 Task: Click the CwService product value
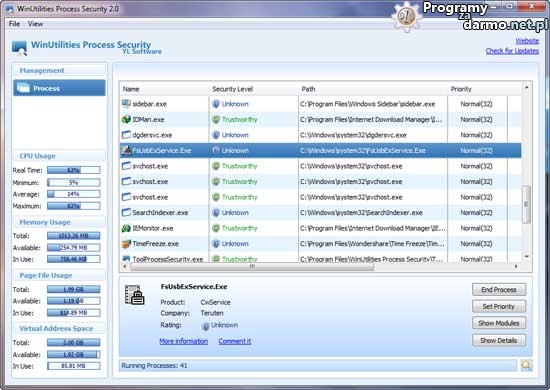pos(215,302)
